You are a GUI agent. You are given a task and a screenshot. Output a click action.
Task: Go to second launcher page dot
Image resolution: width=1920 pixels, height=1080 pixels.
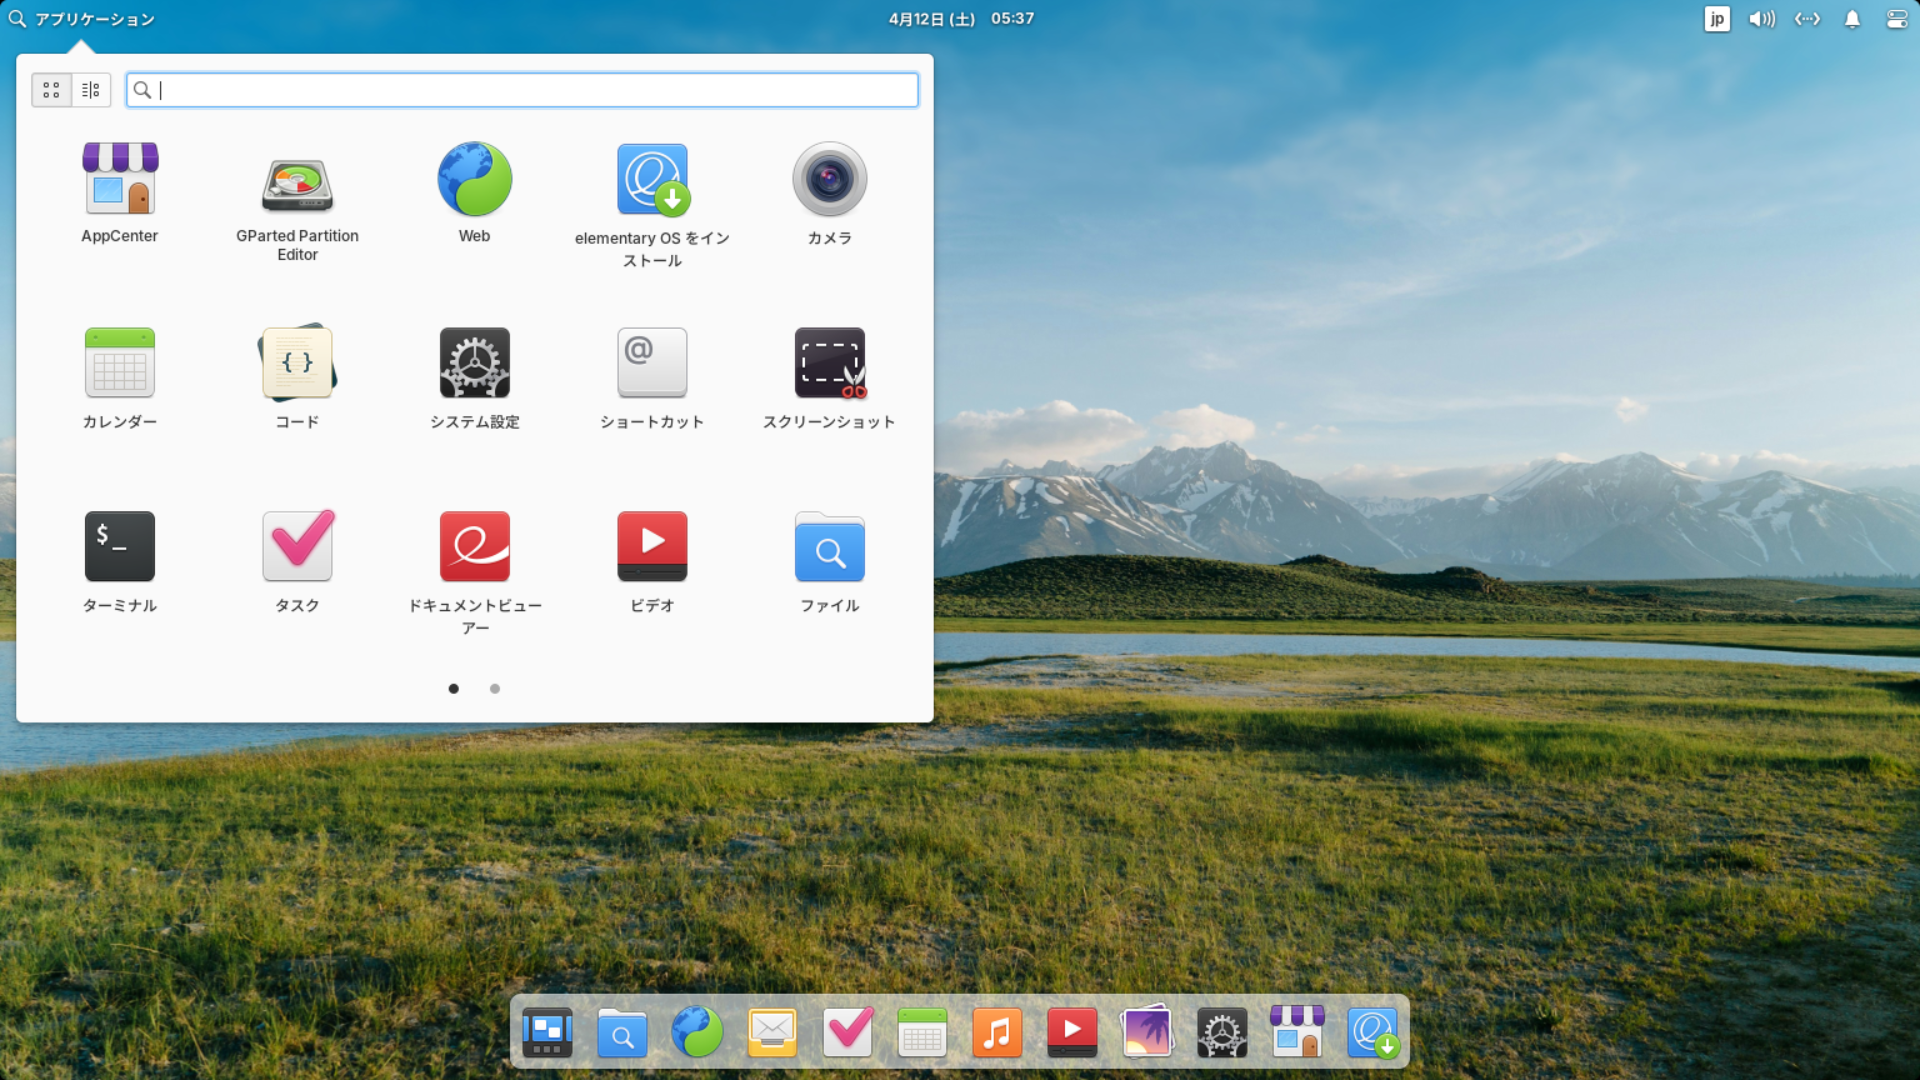tap(494, 689)
